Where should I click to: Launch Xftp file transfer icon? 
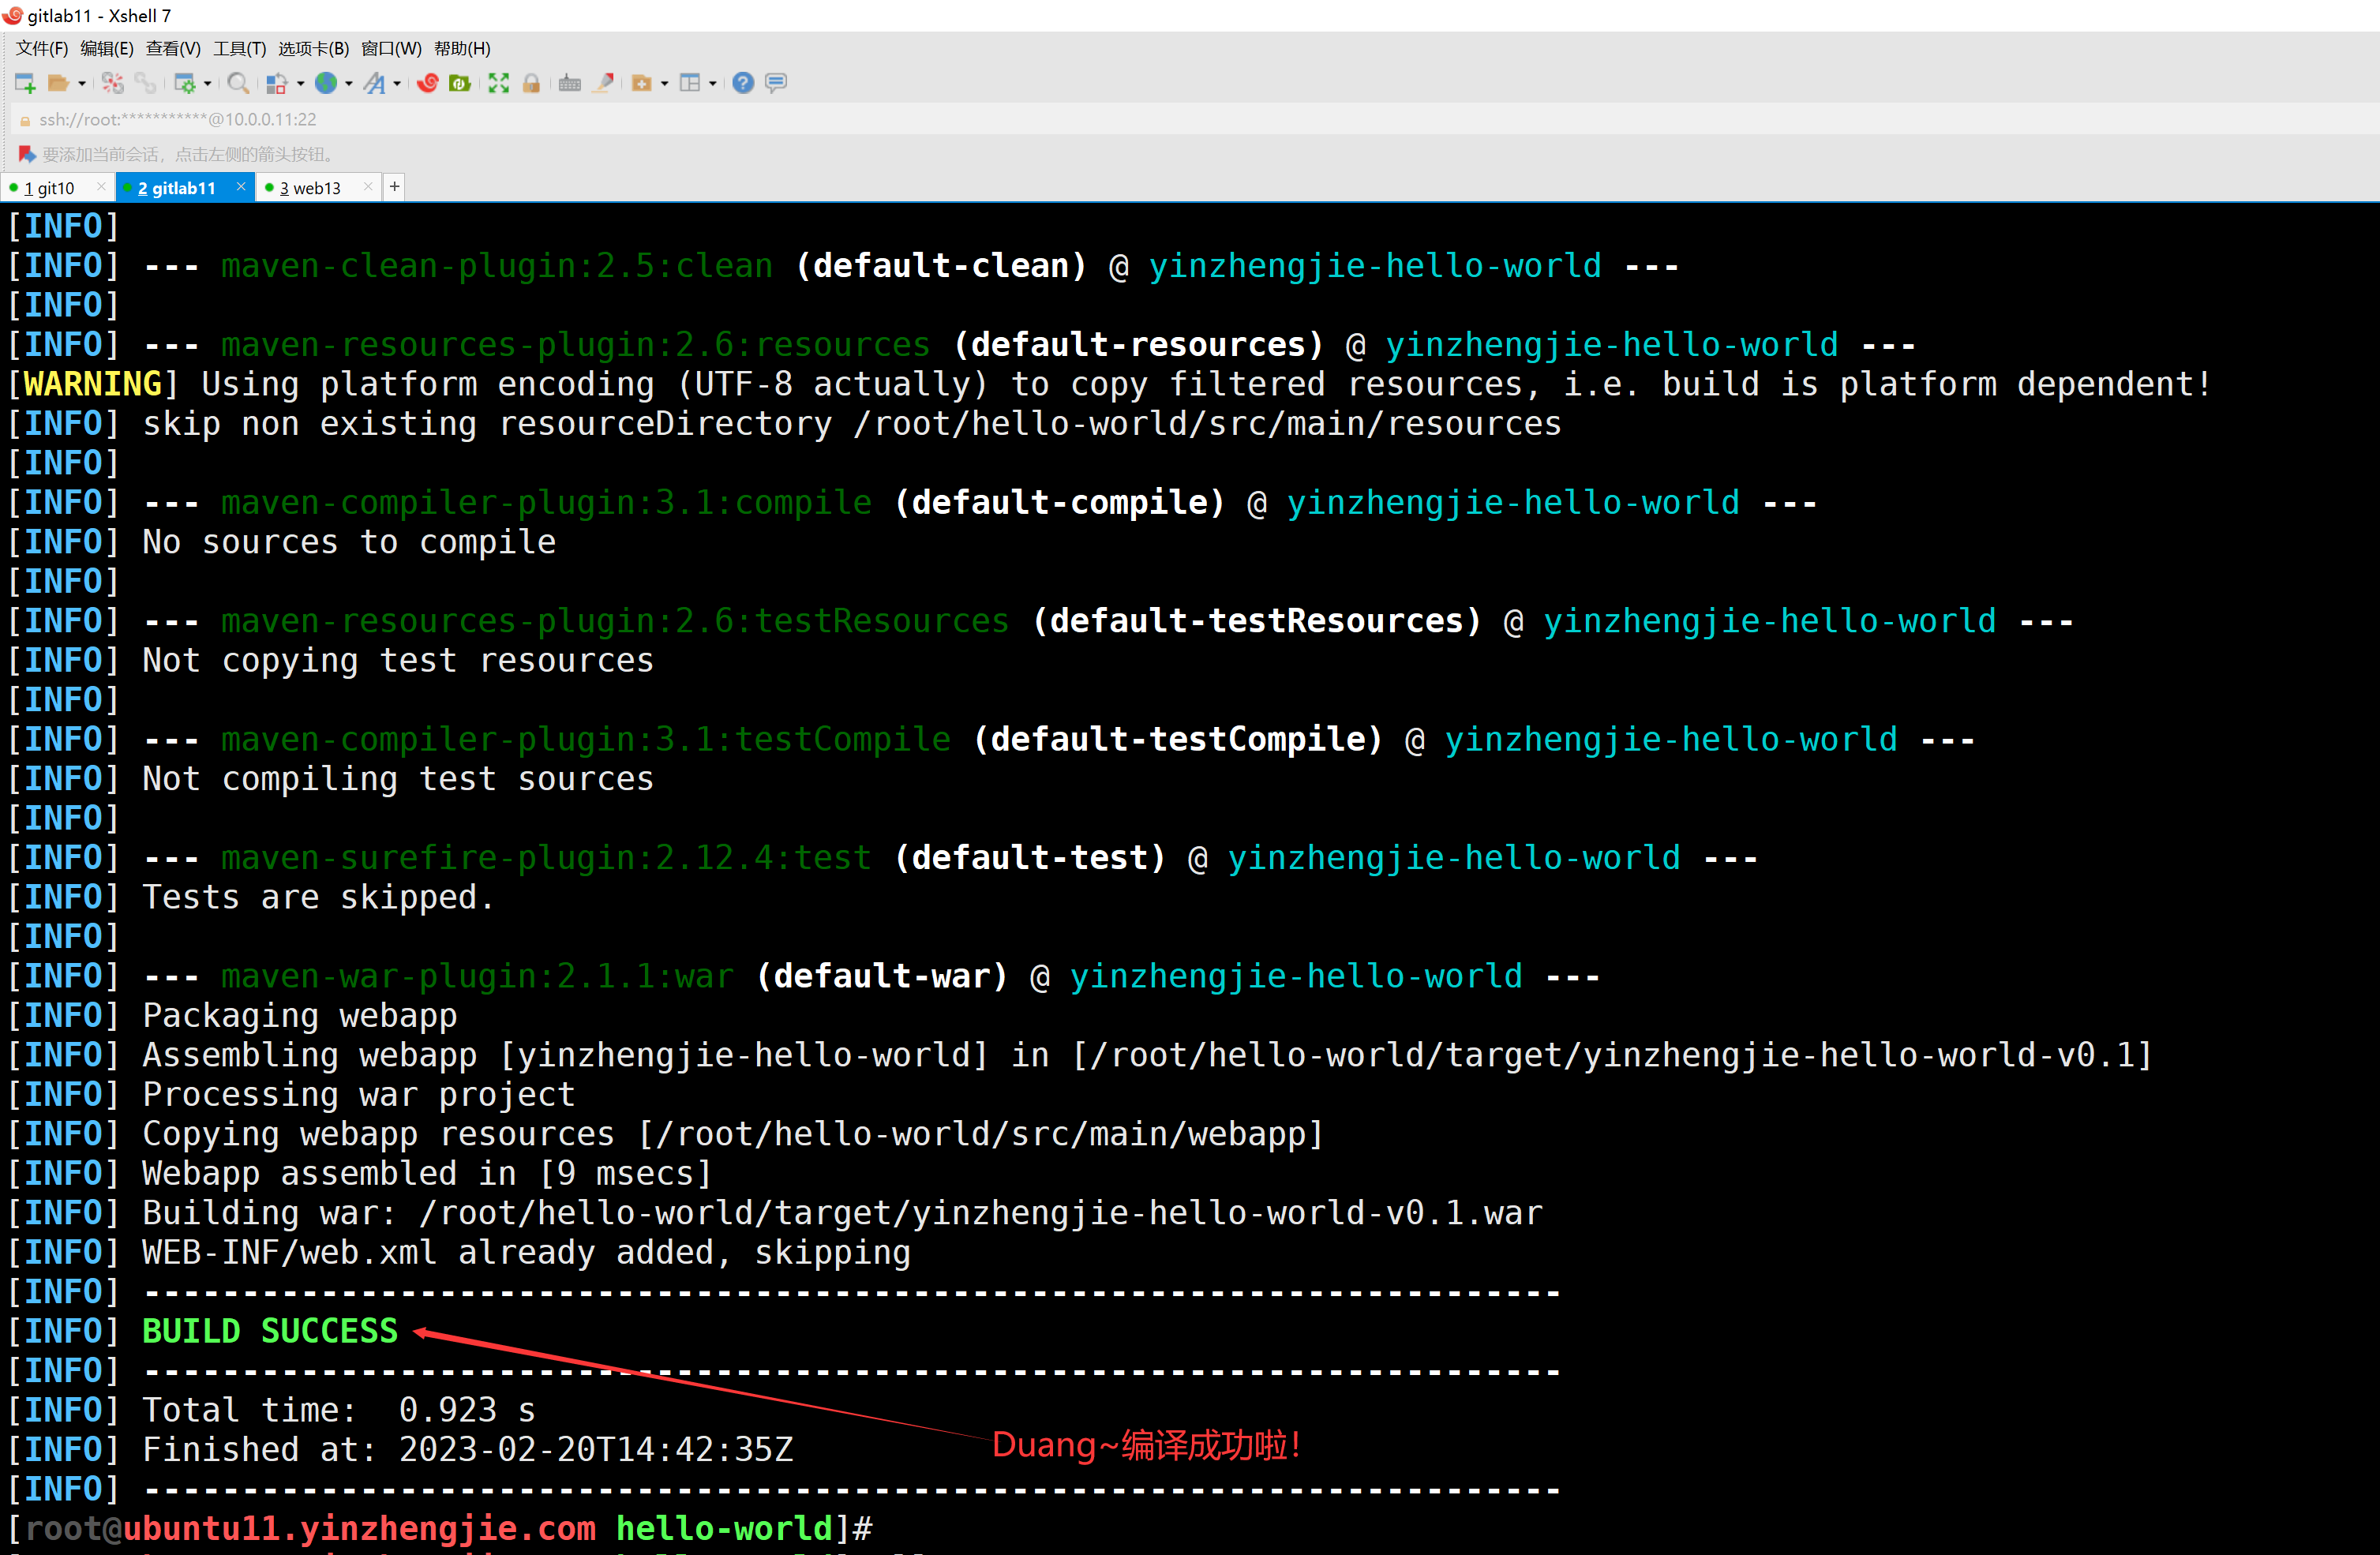click(x=460, y=83)
